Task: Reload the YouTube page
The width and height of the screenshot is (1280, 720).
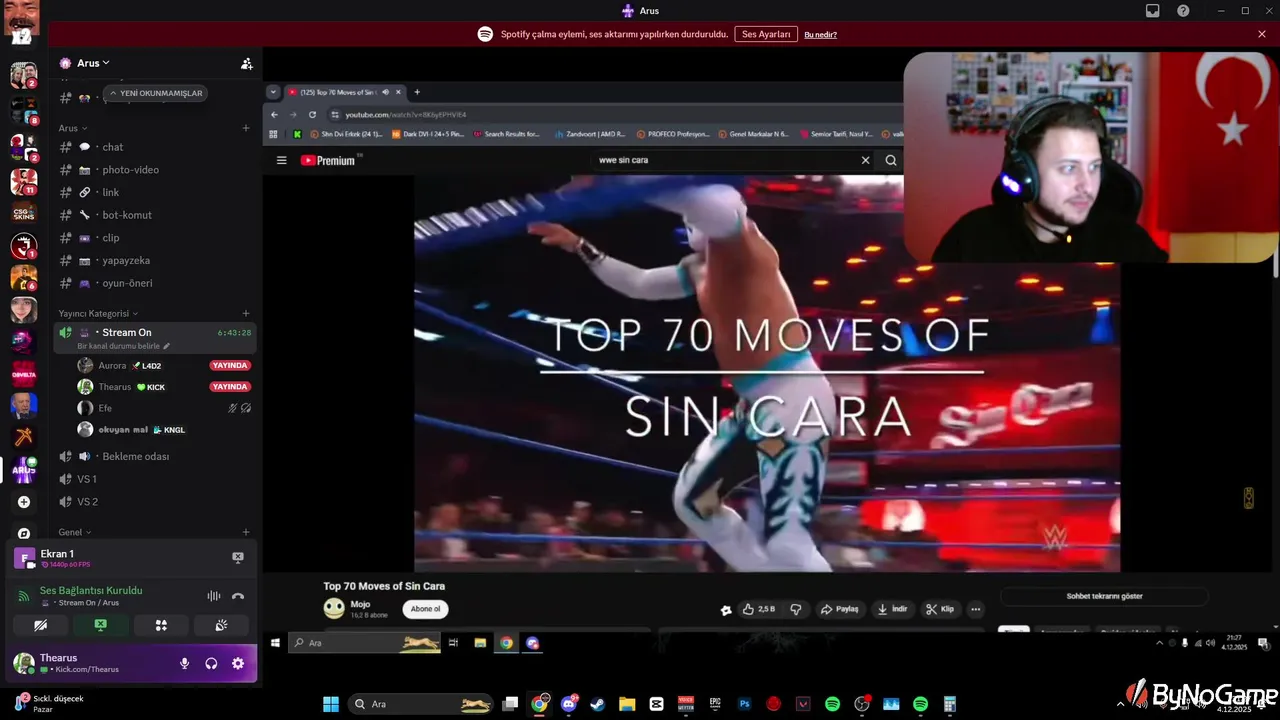Action: point(312,114)
